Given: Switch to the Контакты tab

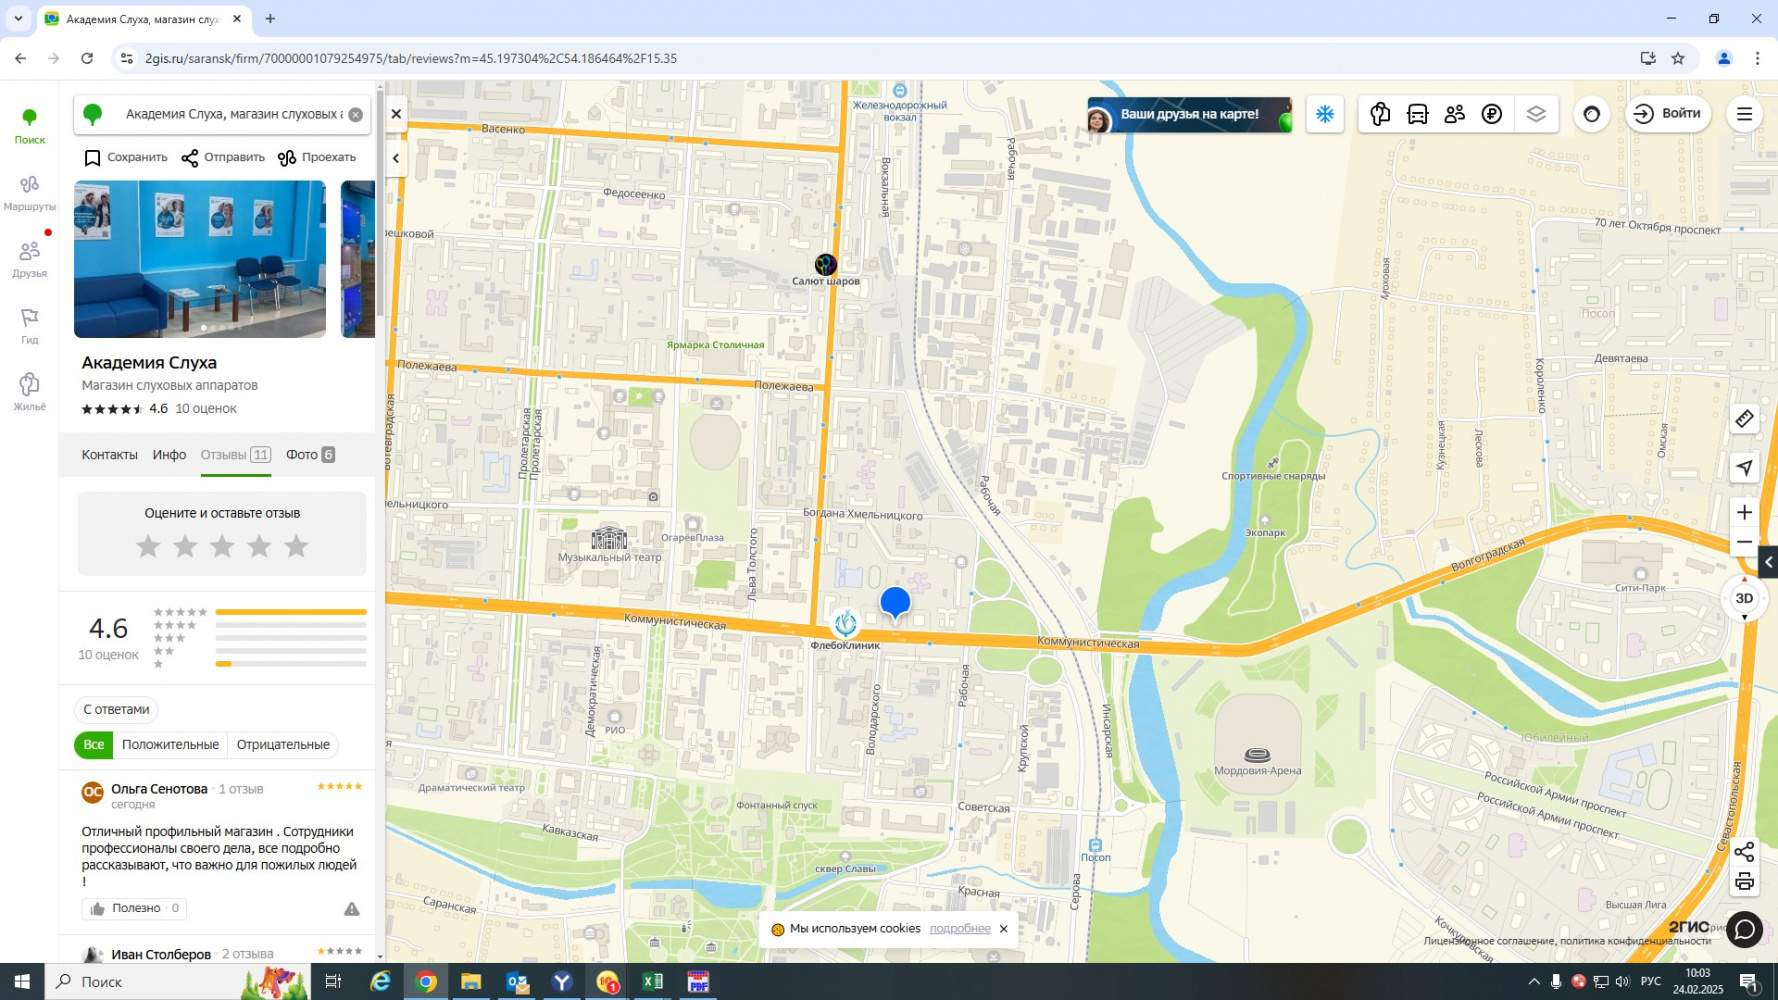Looking at the screenshot, I should click(110, 455).
